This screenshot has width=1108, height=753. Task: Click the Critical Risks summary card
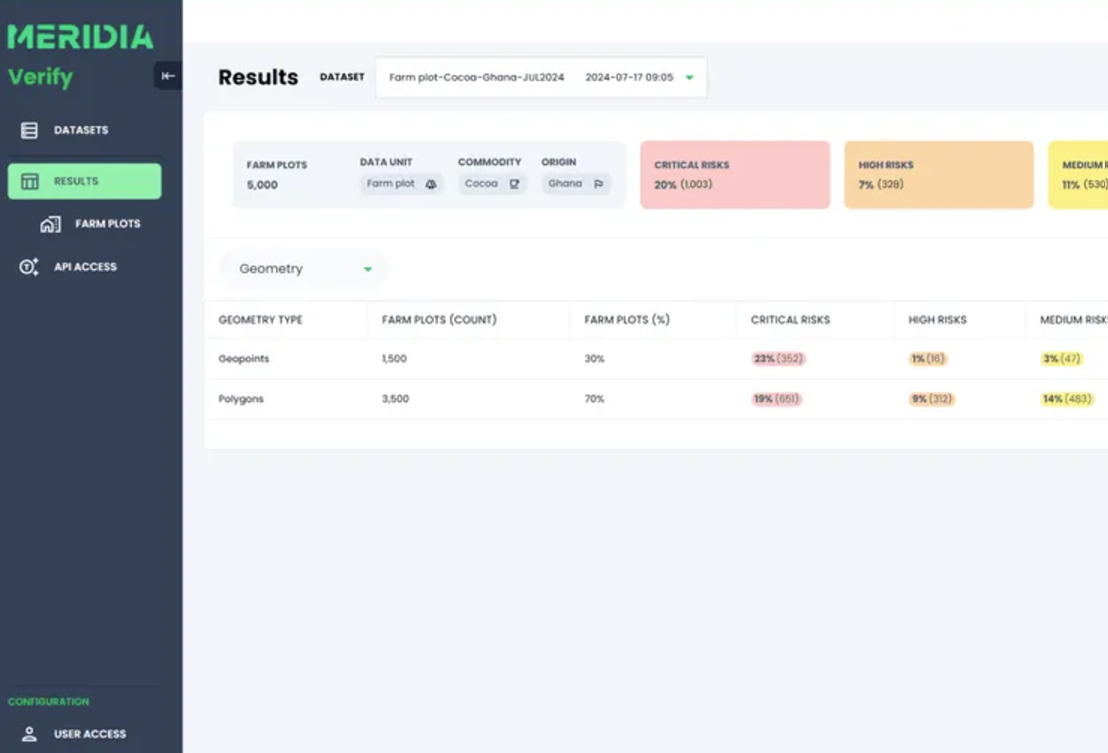pyautogui.click(x=735, y=174)
